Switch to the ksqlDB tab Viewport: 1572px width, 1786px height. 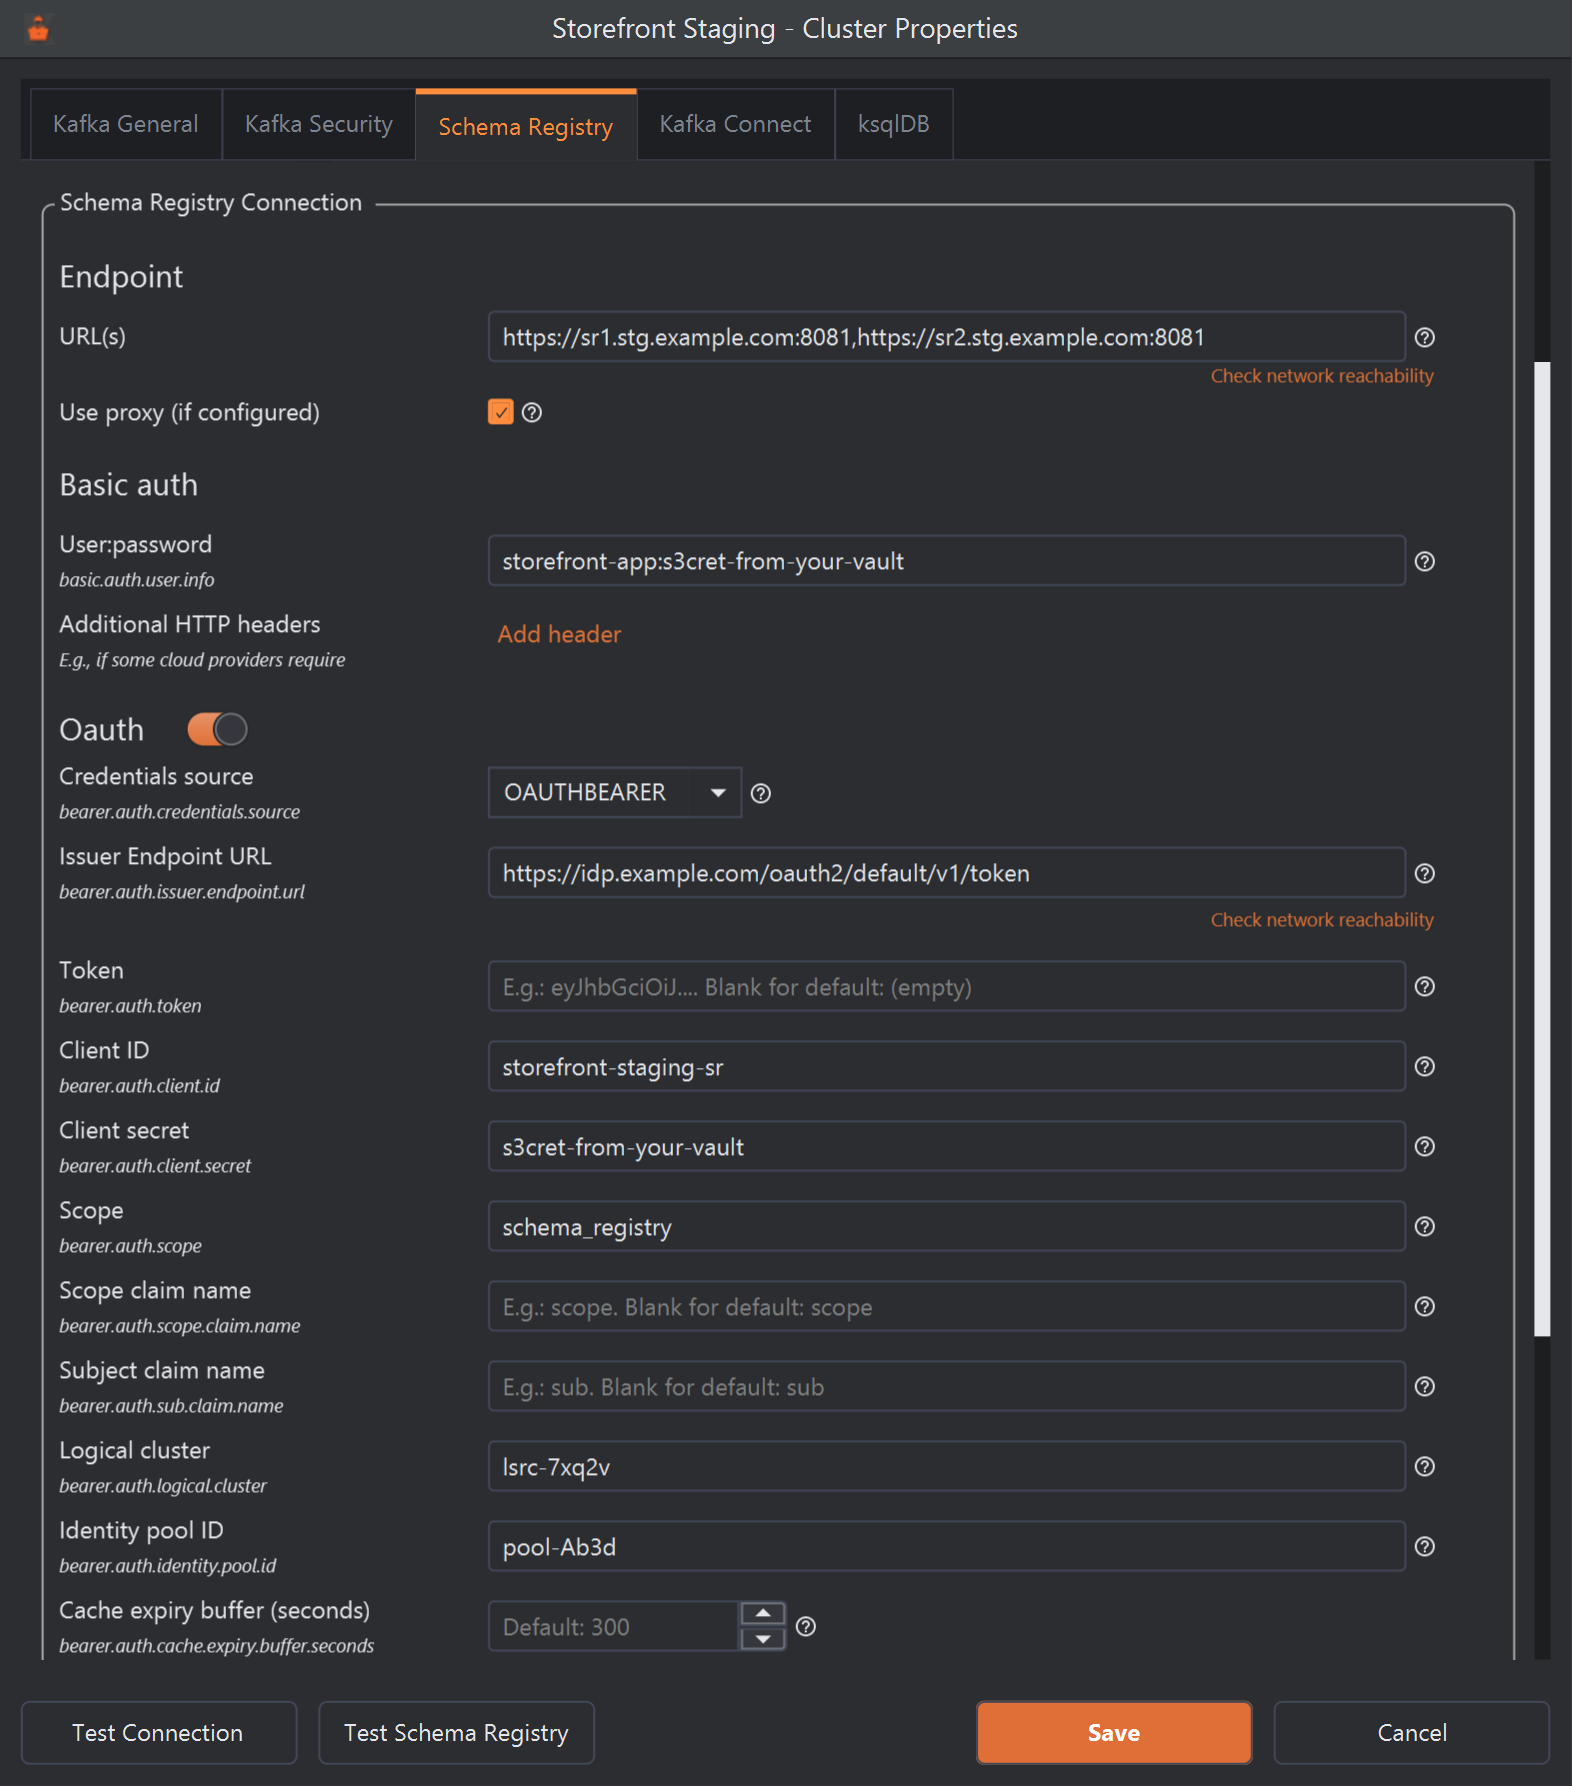pos(894,124)
